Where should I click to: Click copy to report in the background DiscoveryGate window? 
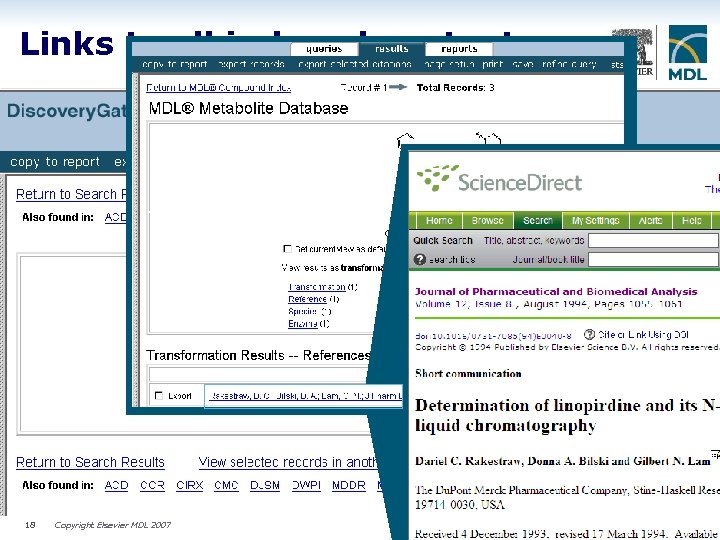tap(55, 162)
